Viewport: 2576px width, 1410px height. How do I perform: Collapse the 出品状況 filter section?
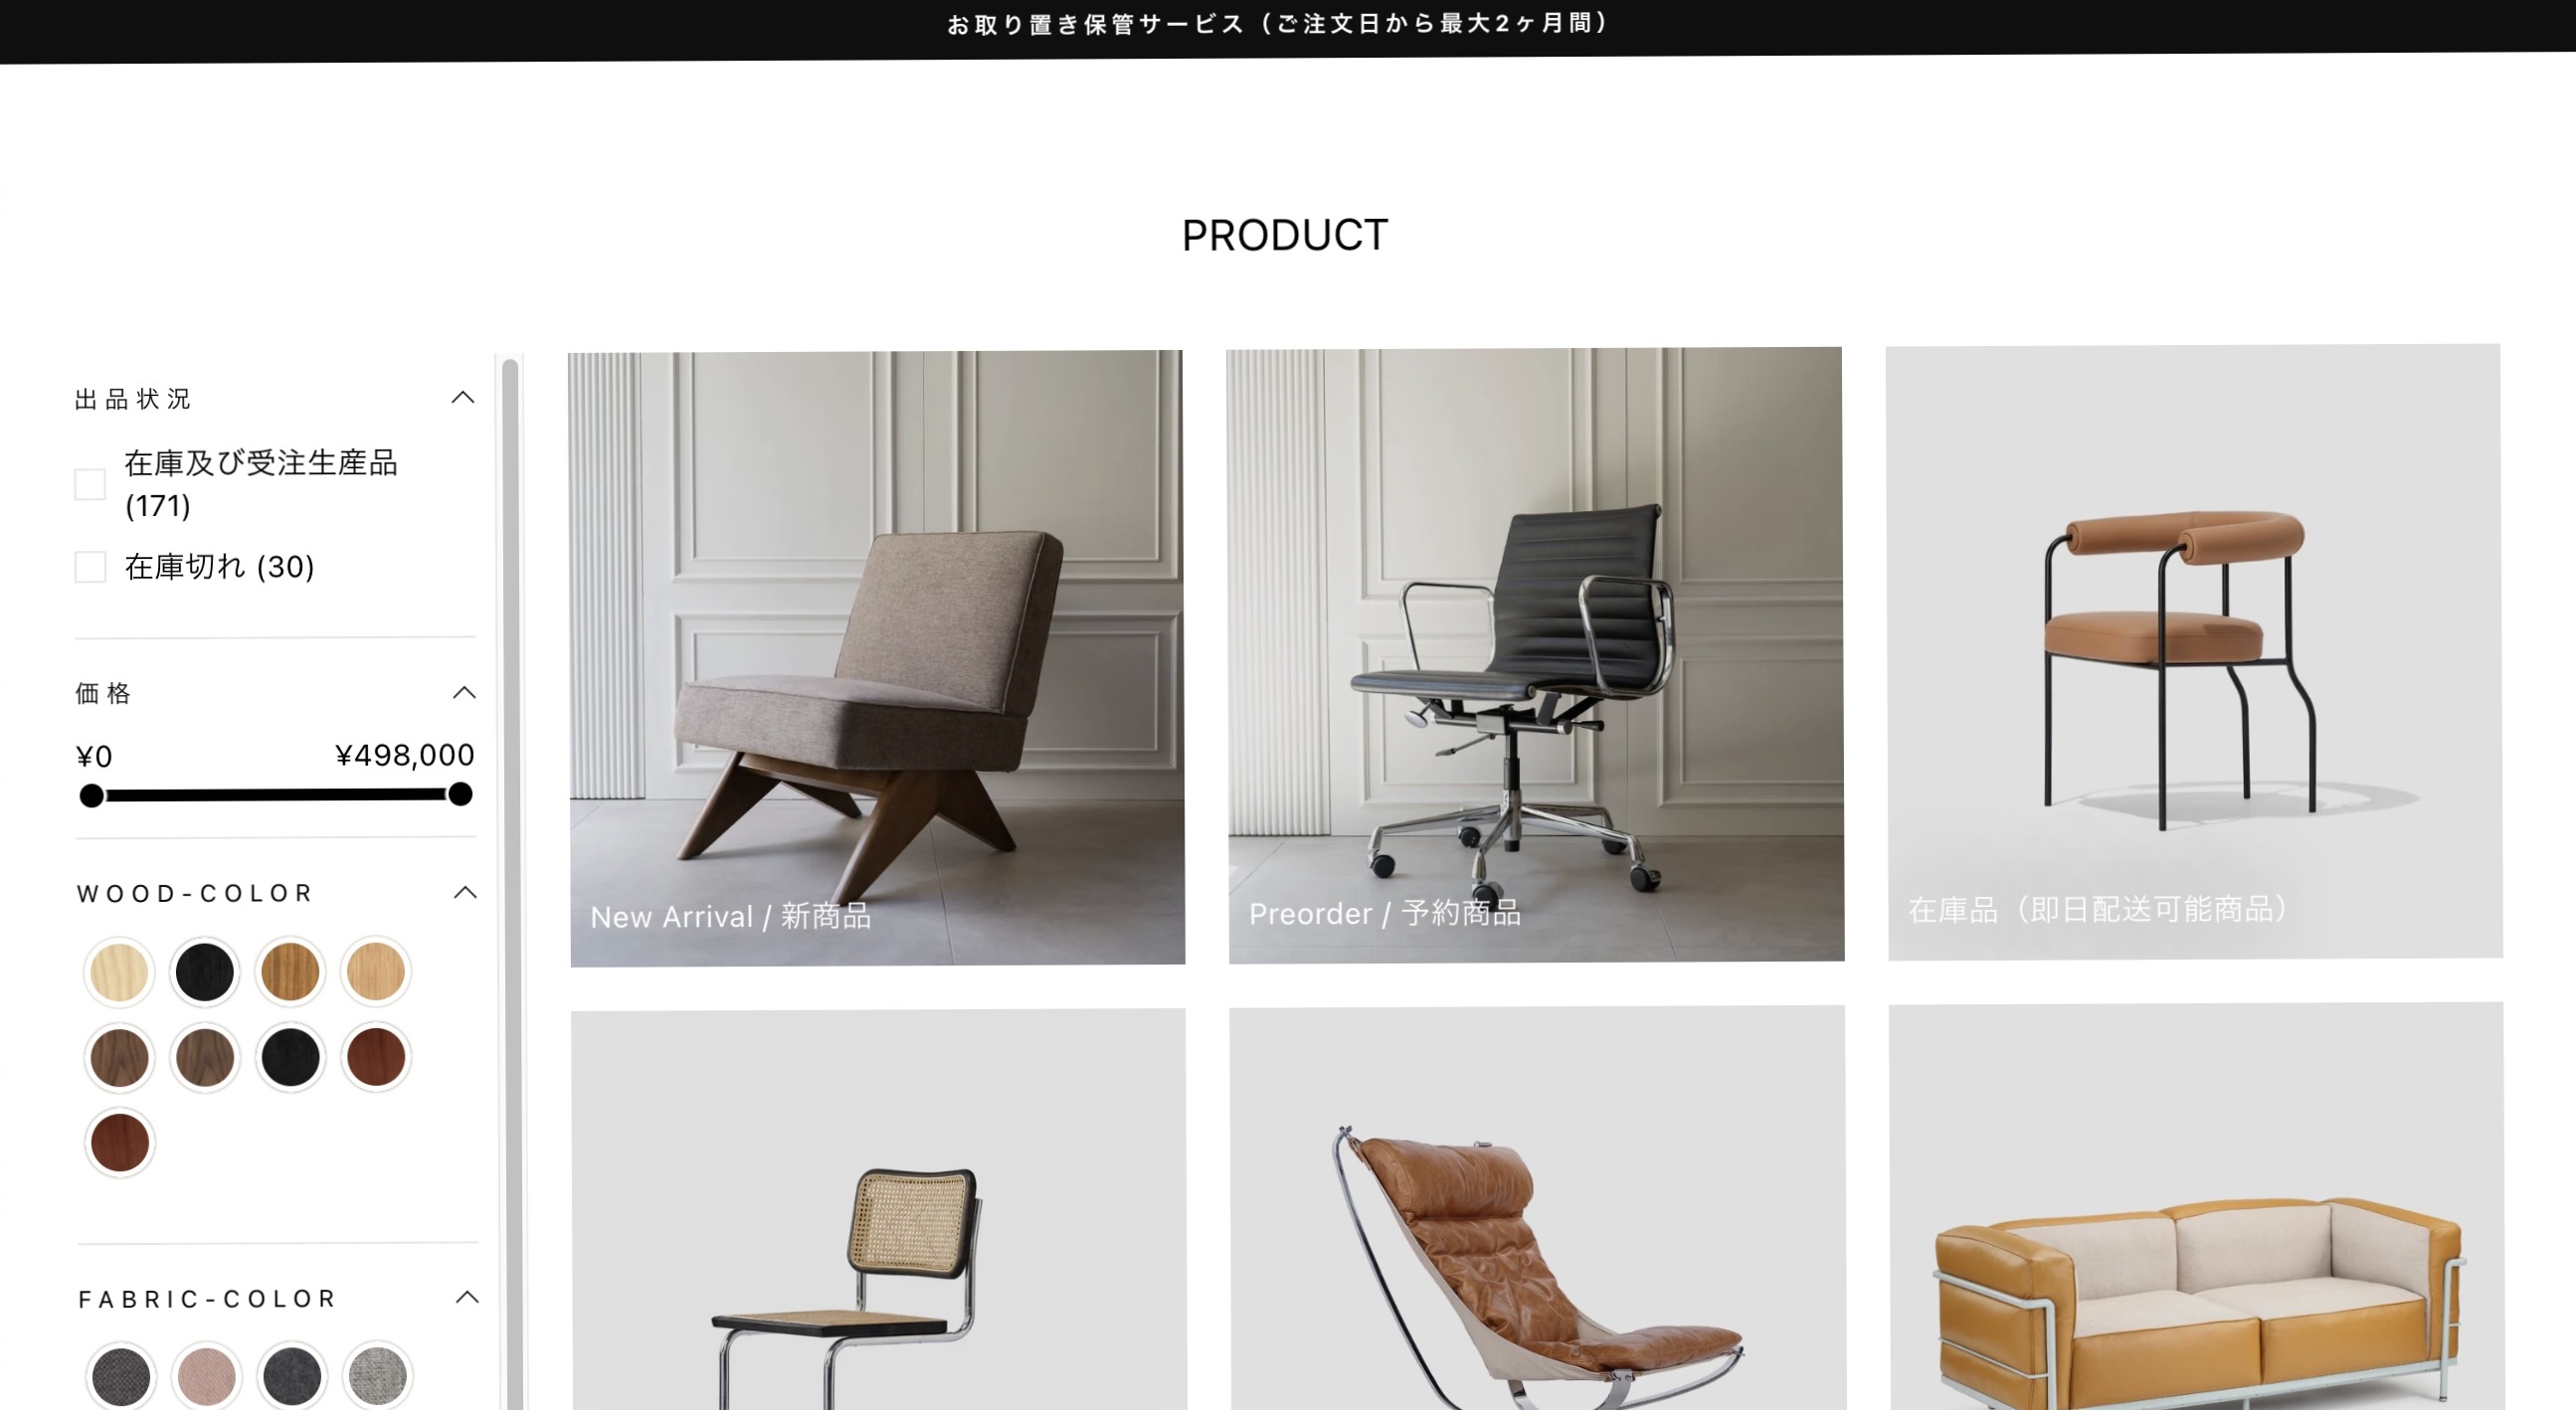[x=462, y=398]
